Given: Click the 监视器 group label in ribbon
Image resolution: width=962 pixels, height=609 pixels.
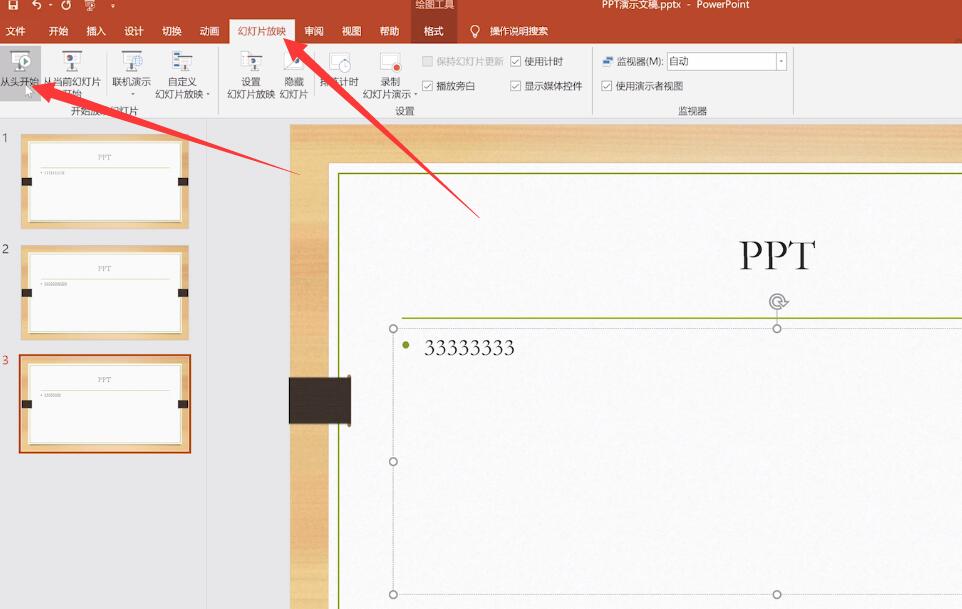Looking at the screenshot, I should 693,111.
